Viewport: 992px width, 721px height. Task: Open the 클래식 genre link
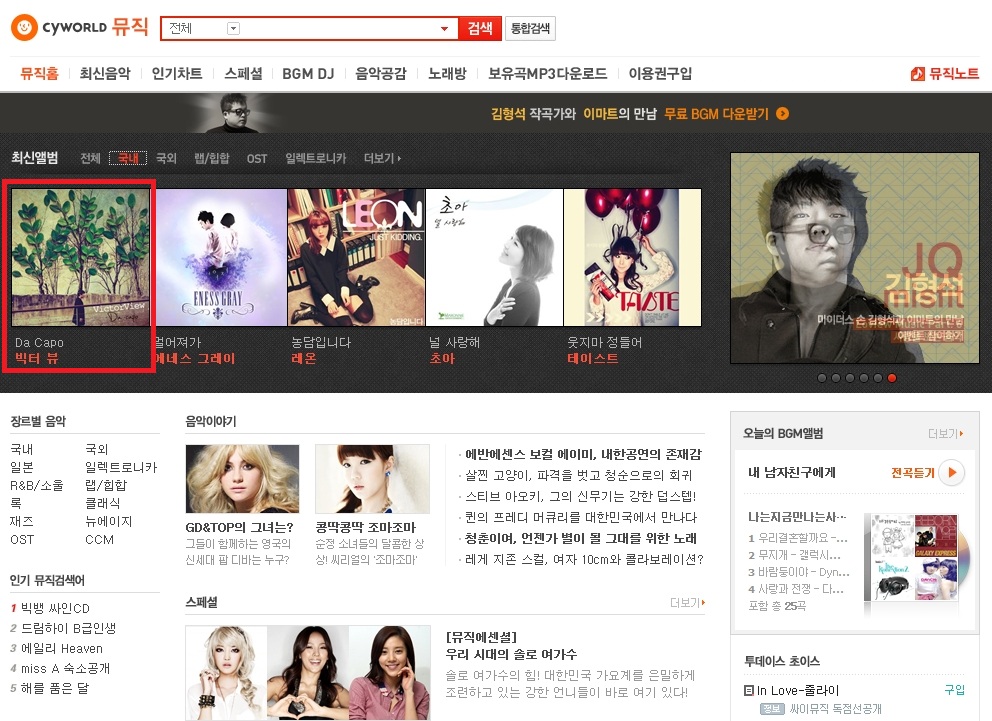(x=102, y=503)
